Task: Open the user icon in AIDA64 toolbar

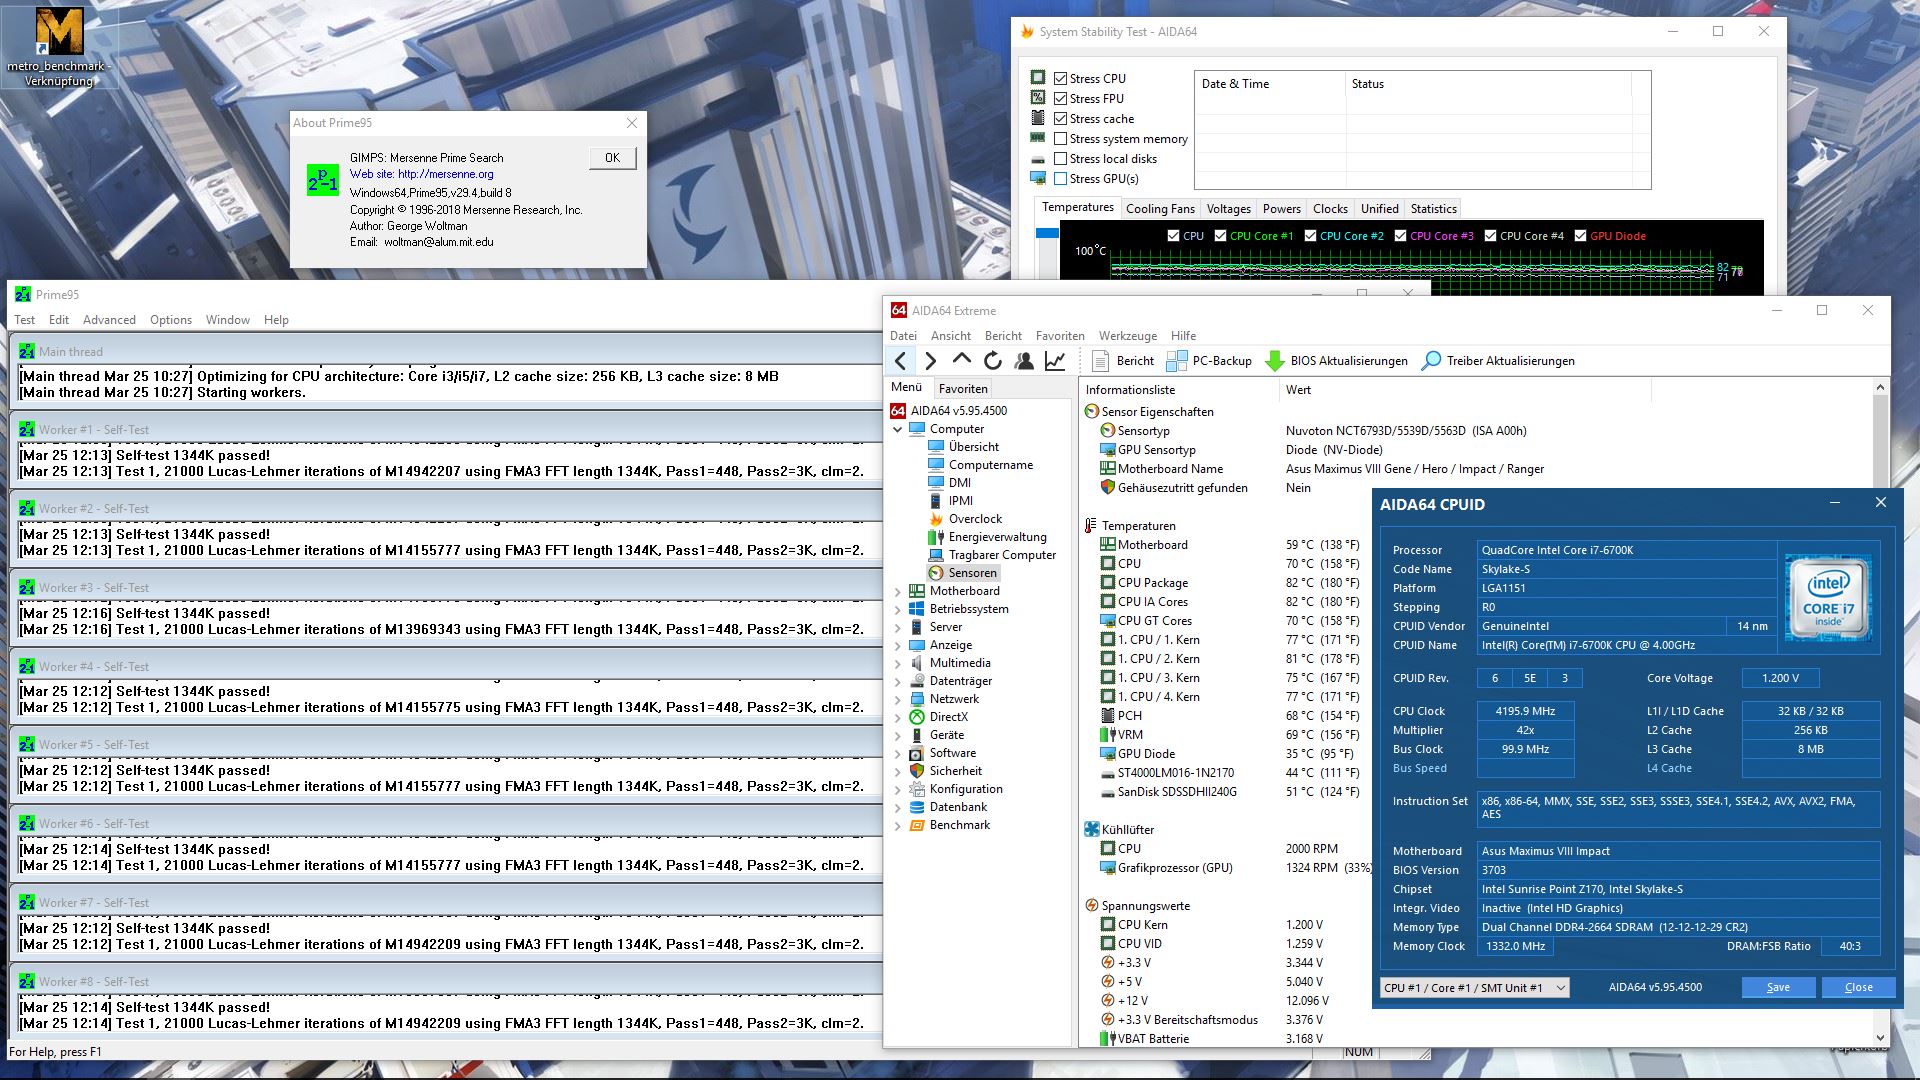Action: pyautogui.click(x=1024, y=361)
